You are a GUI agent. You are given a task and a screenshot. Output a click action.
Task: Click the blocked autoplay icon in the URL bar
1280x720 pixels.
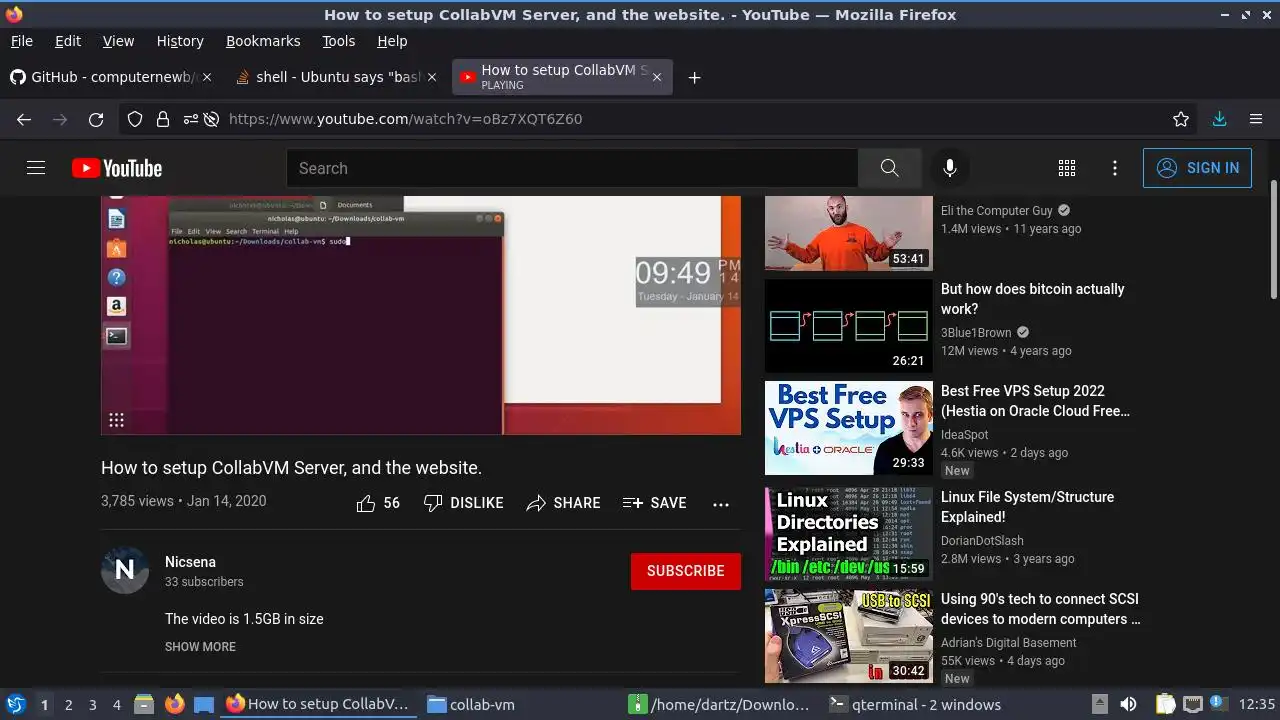[211, 119]
